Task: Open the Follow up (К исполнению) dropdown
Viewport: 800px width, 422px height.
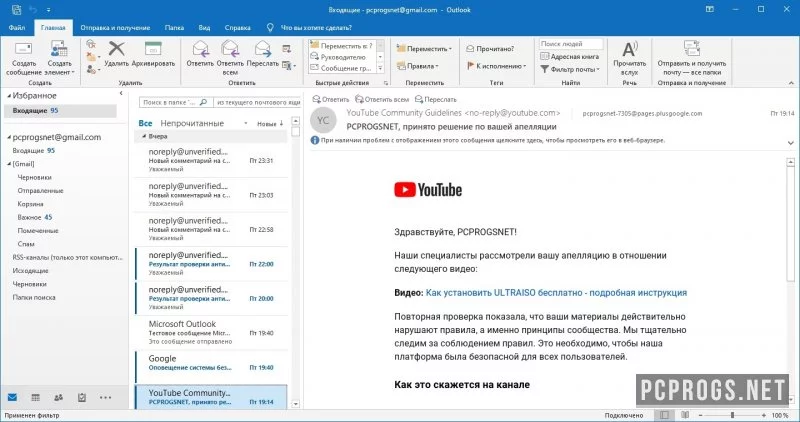Action: 496,66
